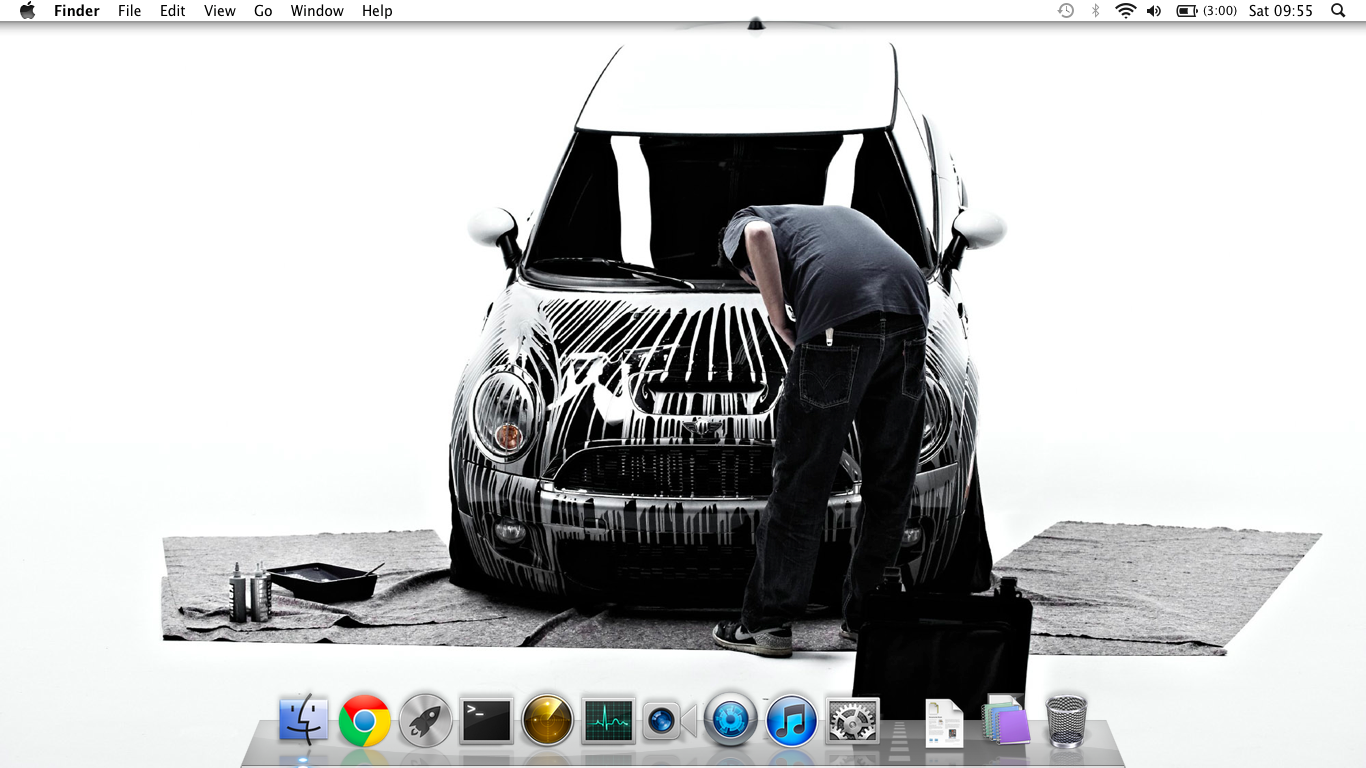The image size is (1366, 768).
Task: Open the purple folders stack in dock
Action: [x=1005, y=720]
